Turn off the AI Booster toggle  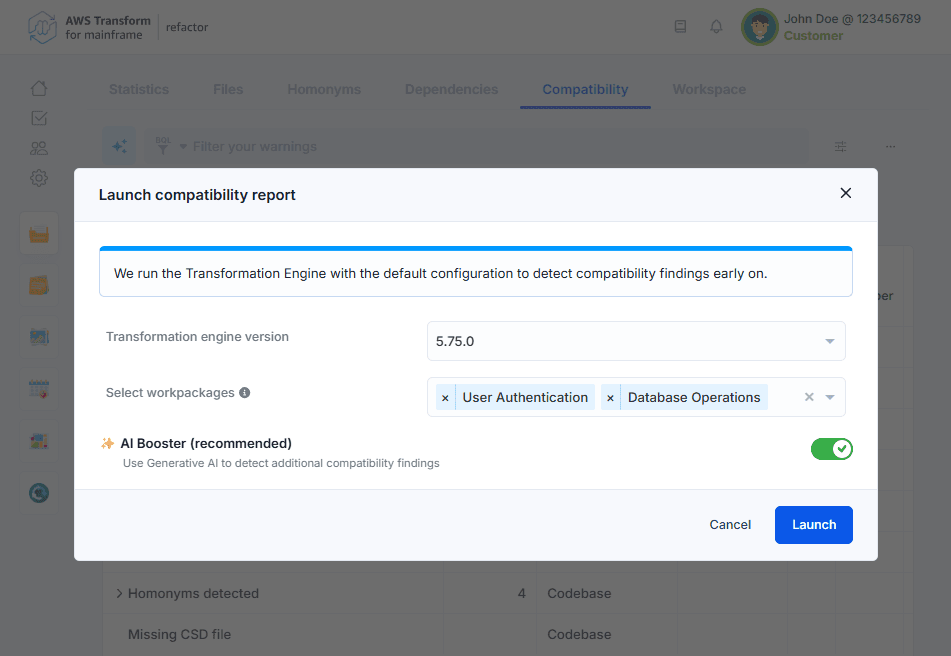click(831, 448)
